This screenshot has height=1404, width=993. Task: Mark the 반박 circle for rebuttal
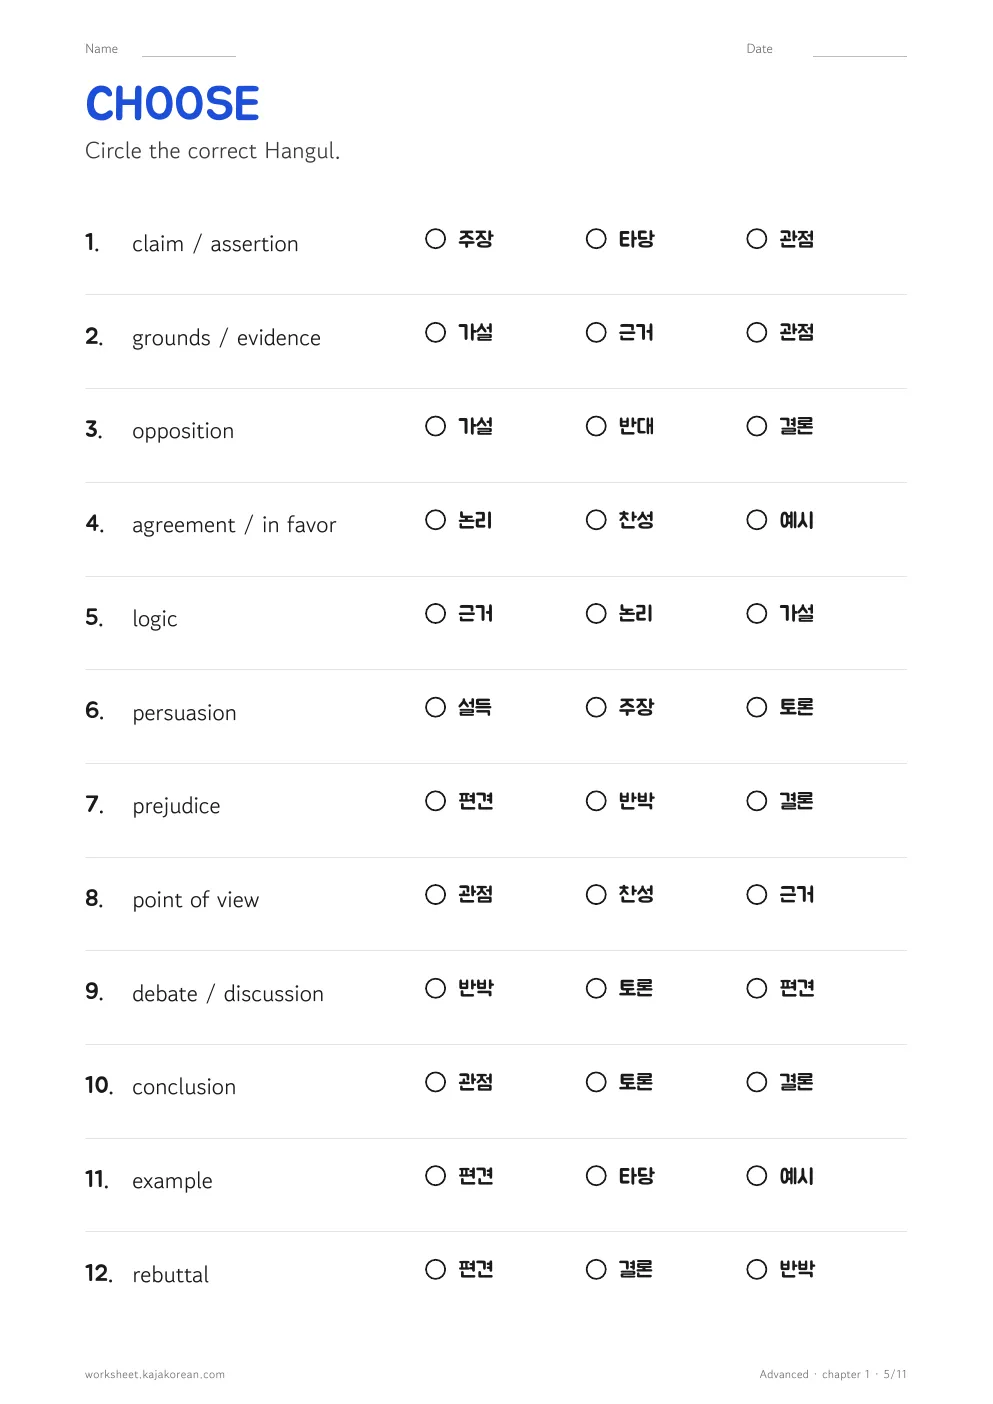(x=757, y=1269)
